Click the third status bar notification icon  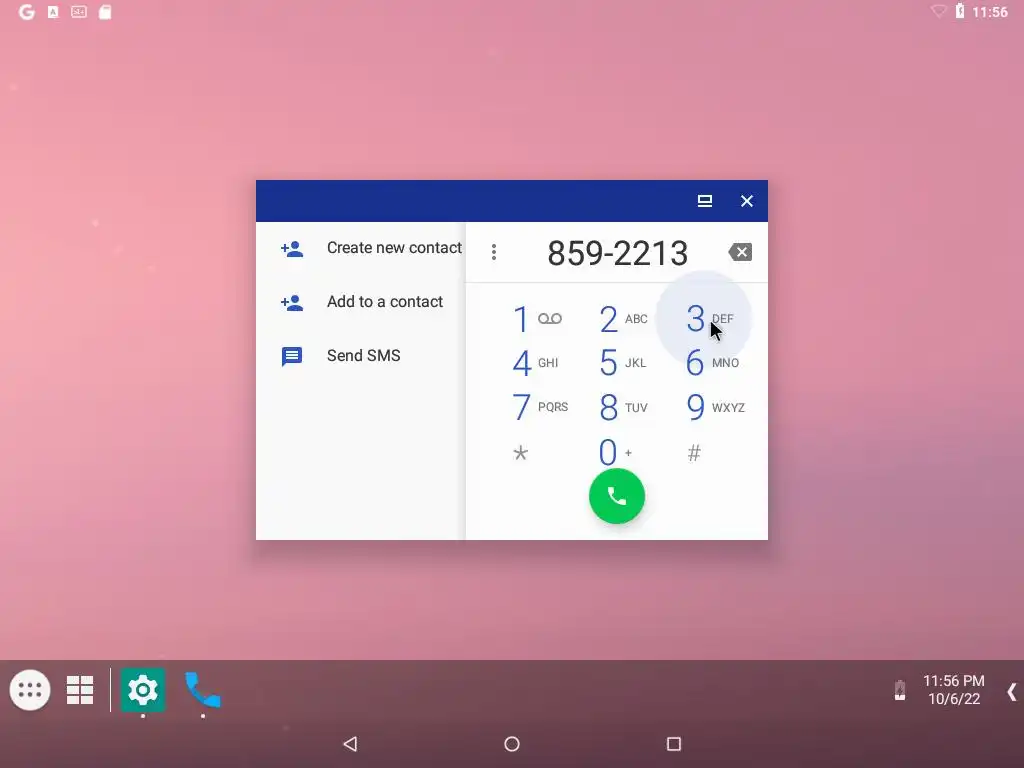[78, 12]
